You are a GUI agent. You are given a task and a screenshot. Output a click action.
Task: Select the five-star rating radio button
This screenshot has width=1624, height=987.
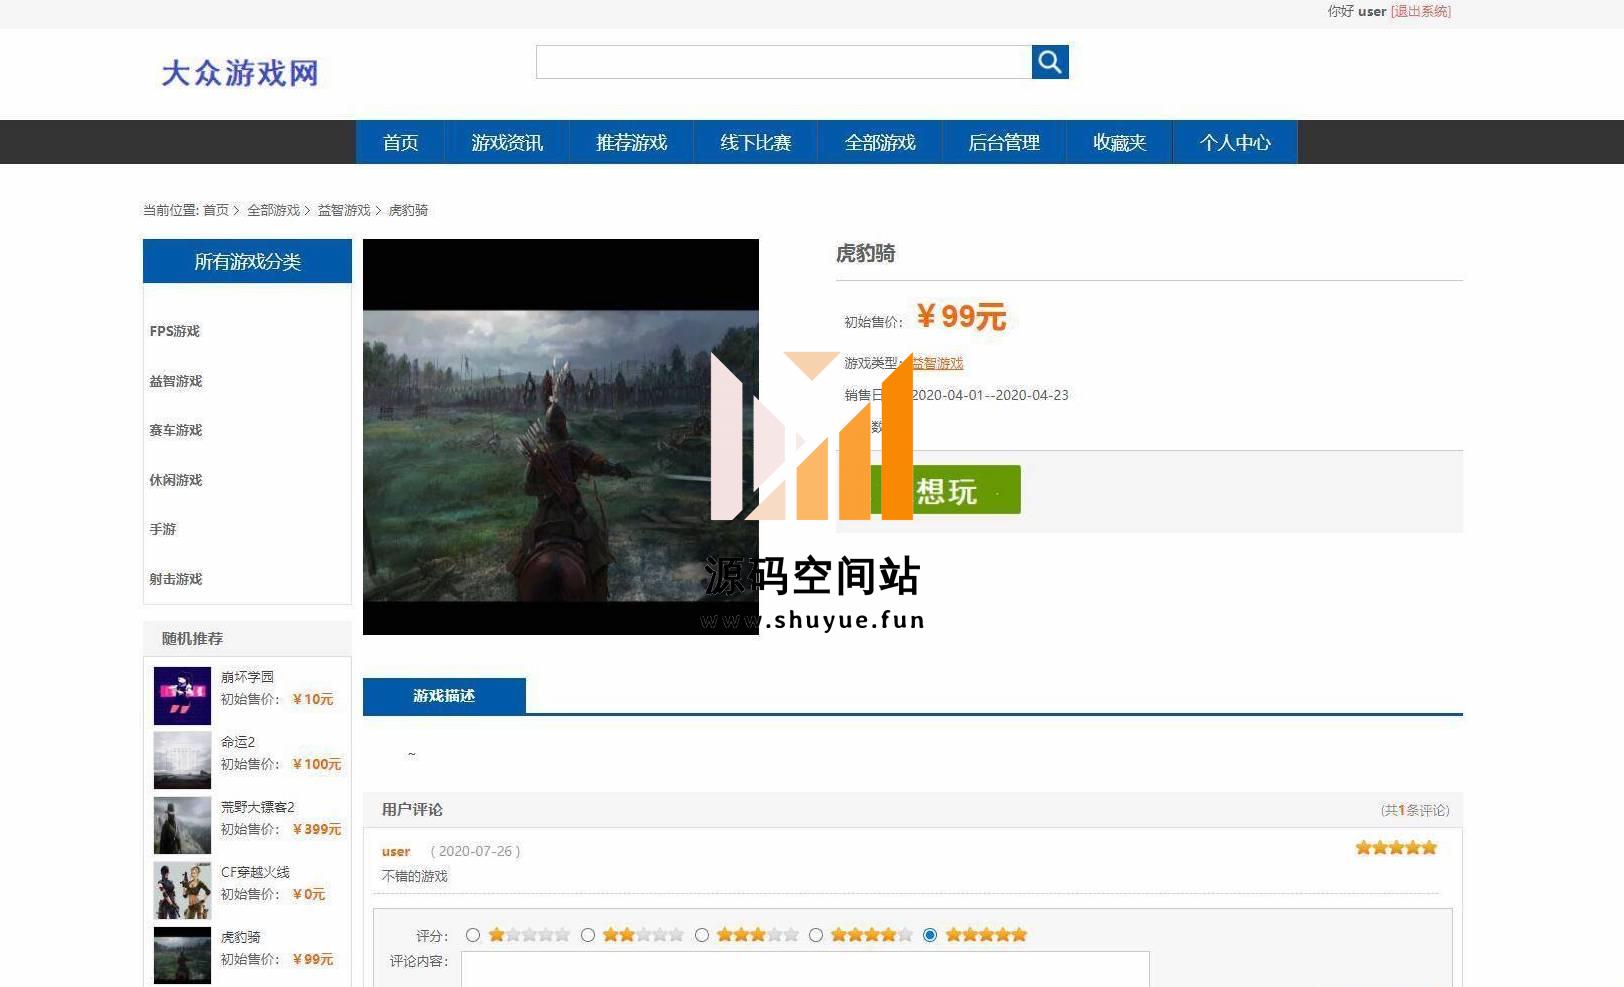click(930, 935)
